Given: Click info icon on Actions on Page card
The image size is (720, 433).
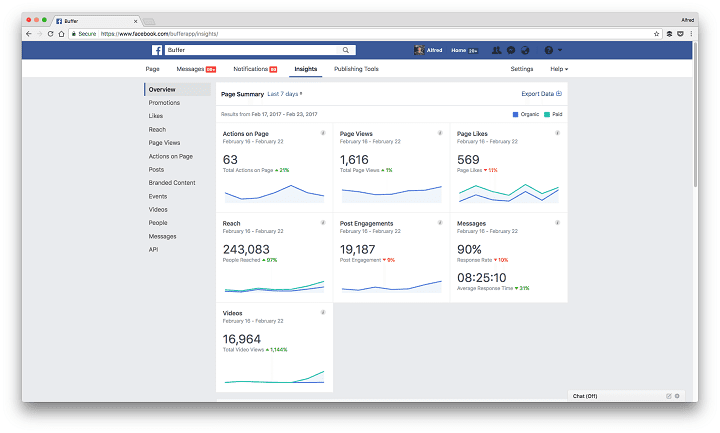Looking at the screenshot, I should pyautogui.click(x=323, y=133).
